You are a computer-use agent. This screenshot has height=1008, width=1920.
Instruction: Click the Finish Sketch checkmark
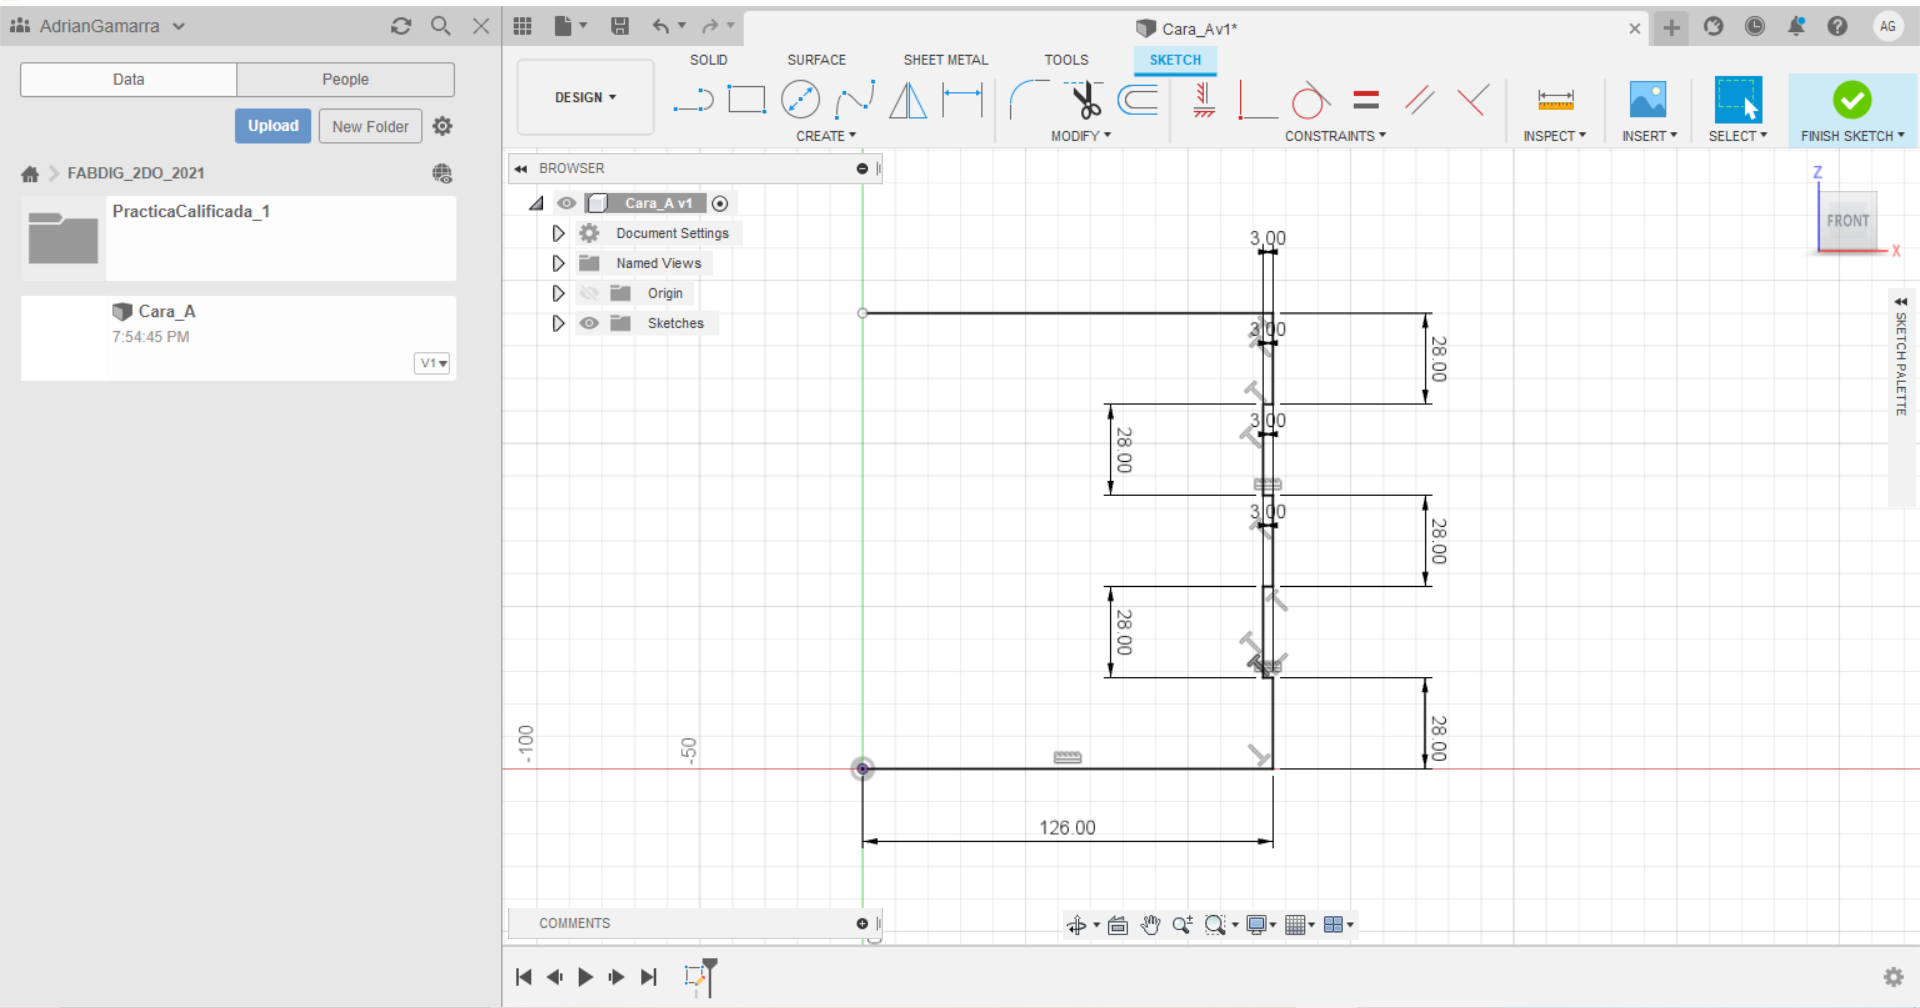click(x=1852, y=100)
